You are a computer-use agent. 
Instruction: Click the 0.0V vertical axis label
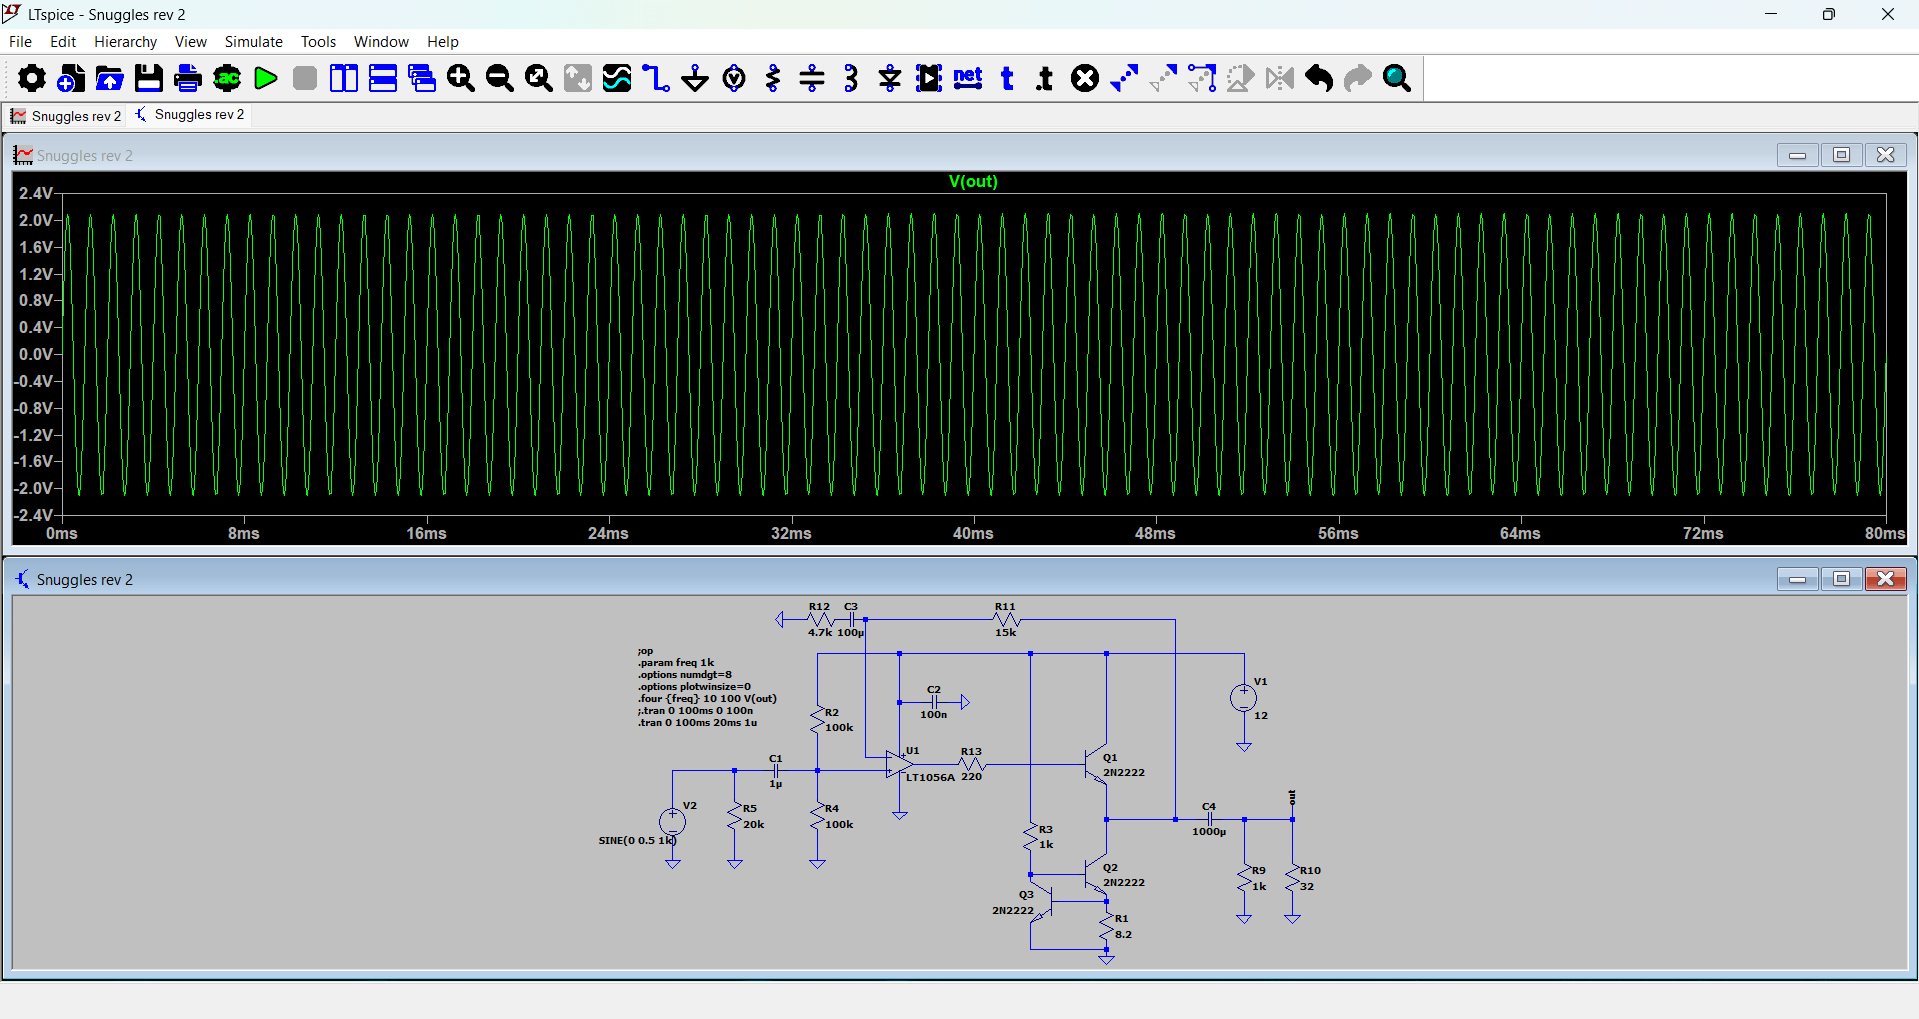35,354
